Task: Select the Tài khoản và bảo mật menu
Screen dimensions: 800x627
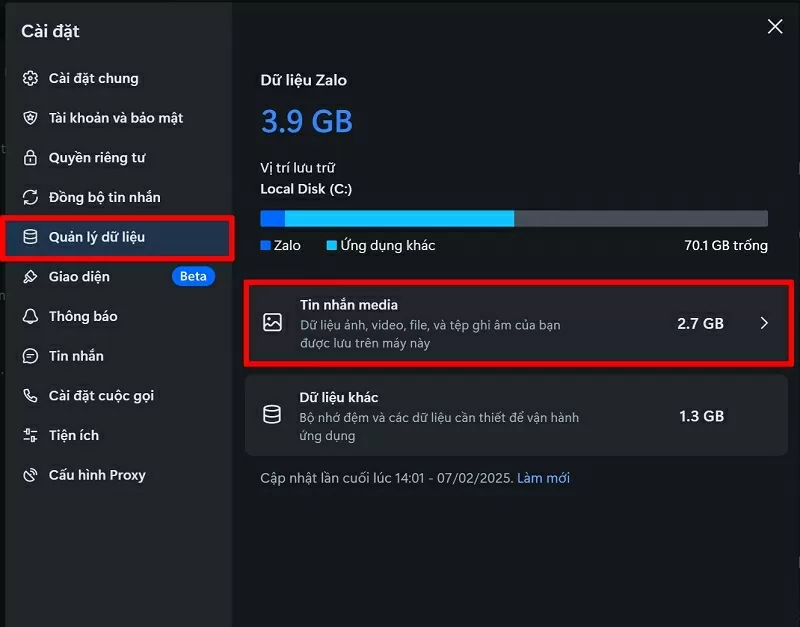Action: [116, 118]
